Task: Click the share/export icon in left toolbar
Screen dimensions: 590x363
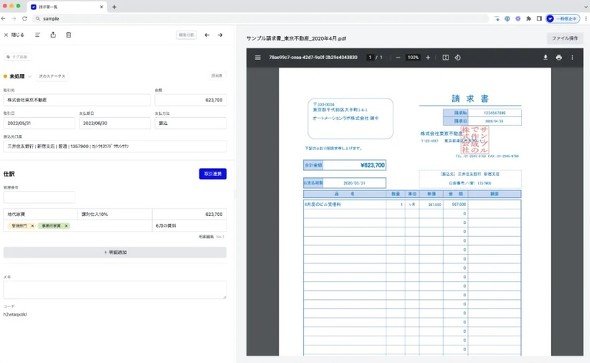Action: (53, 35)
